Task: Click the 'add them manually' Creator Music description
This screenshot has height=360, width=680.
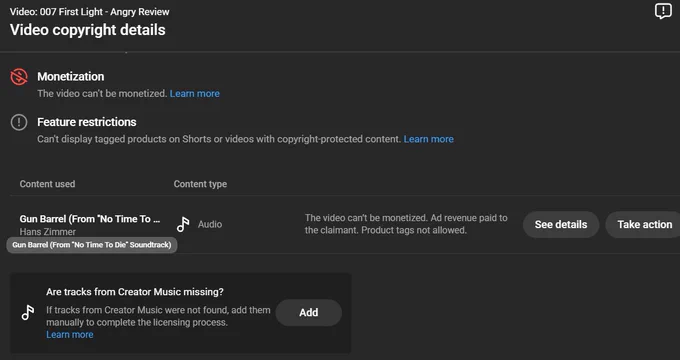Action: pyautogui.click(x=158, y=316)
